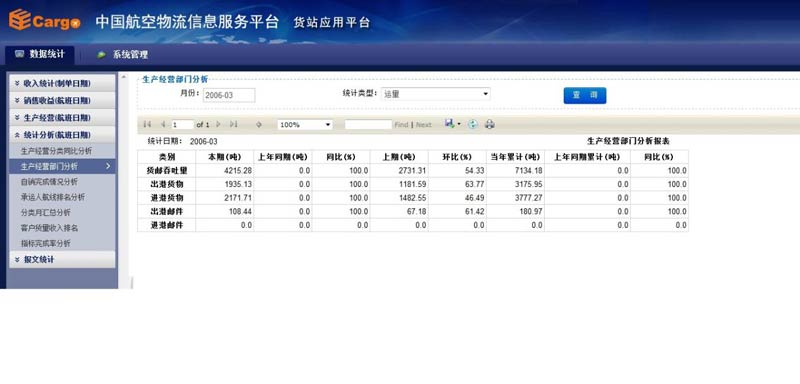Collapse the 统计分析(航班日期) section
800x384 pixels.
click(x=62, y=135)
